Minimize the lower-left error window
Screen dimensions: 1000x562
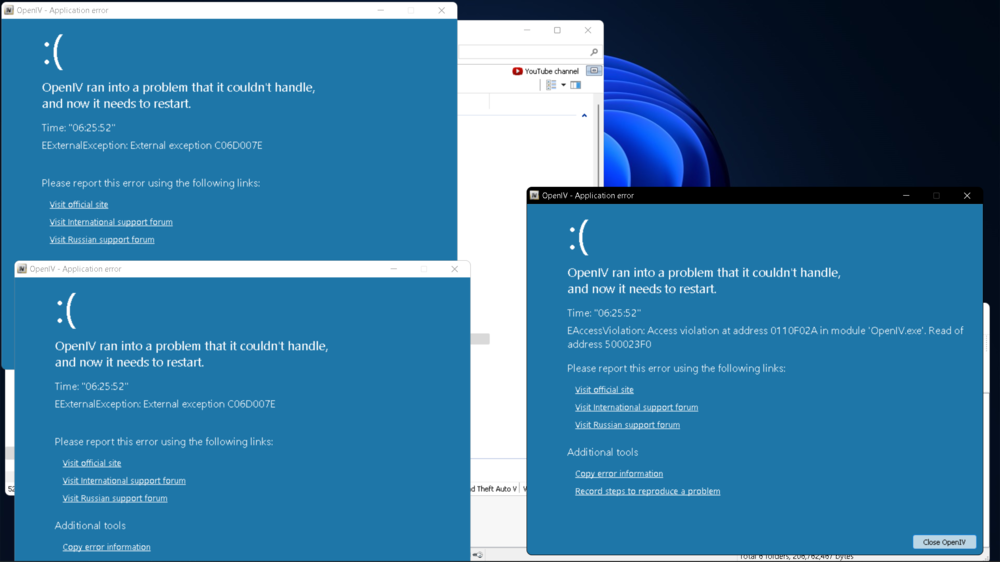(394, 269)
